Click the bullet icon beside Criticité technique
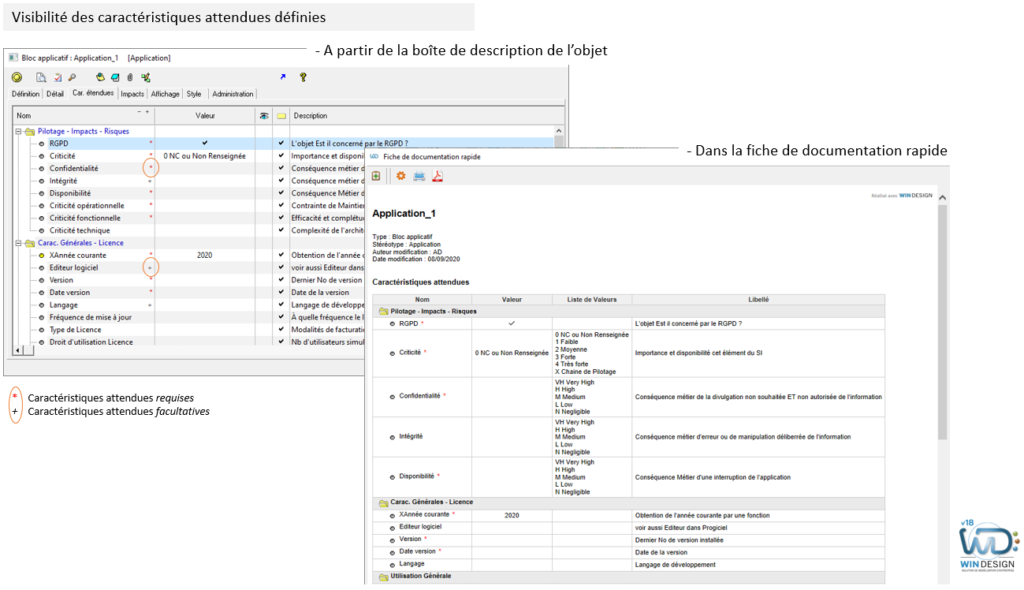 [x=41, y=231]
